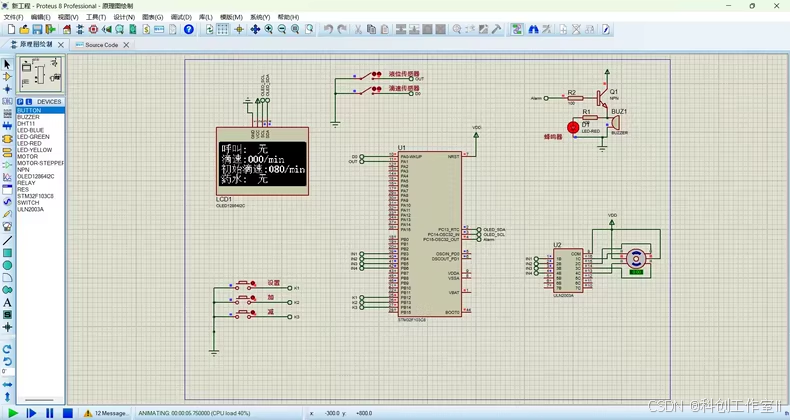Click the P pick devices button
The image size is (790, 420).
tap(20, 101)
